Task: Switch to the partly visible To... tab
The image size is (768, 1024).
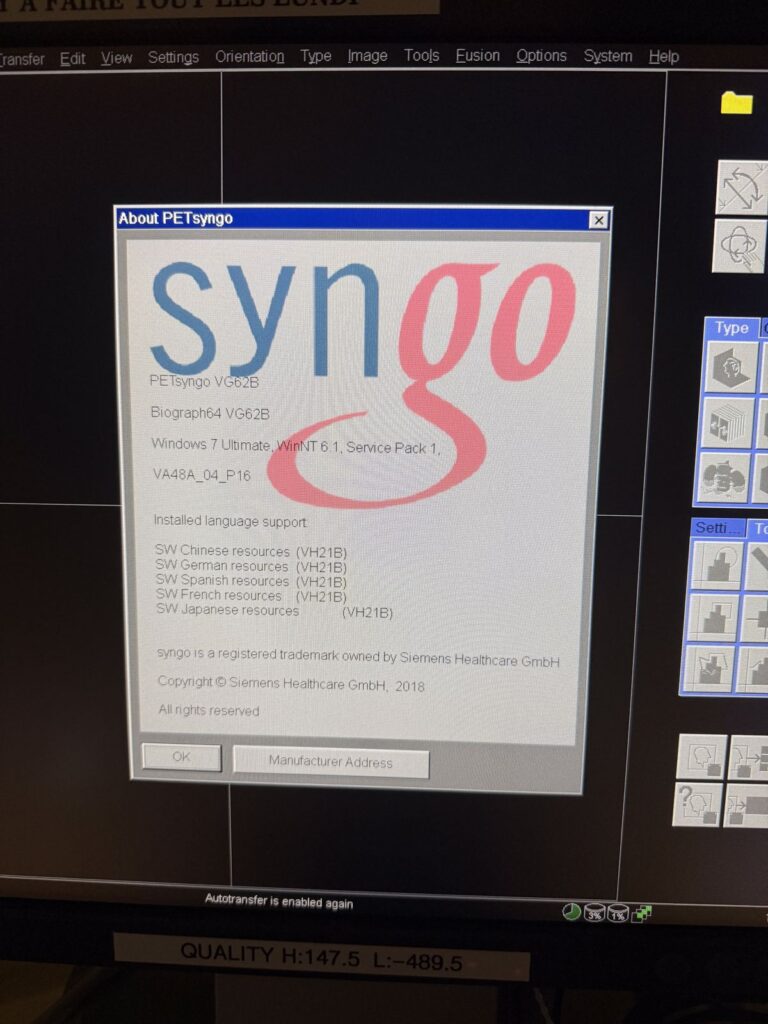Action: (760, 529)
